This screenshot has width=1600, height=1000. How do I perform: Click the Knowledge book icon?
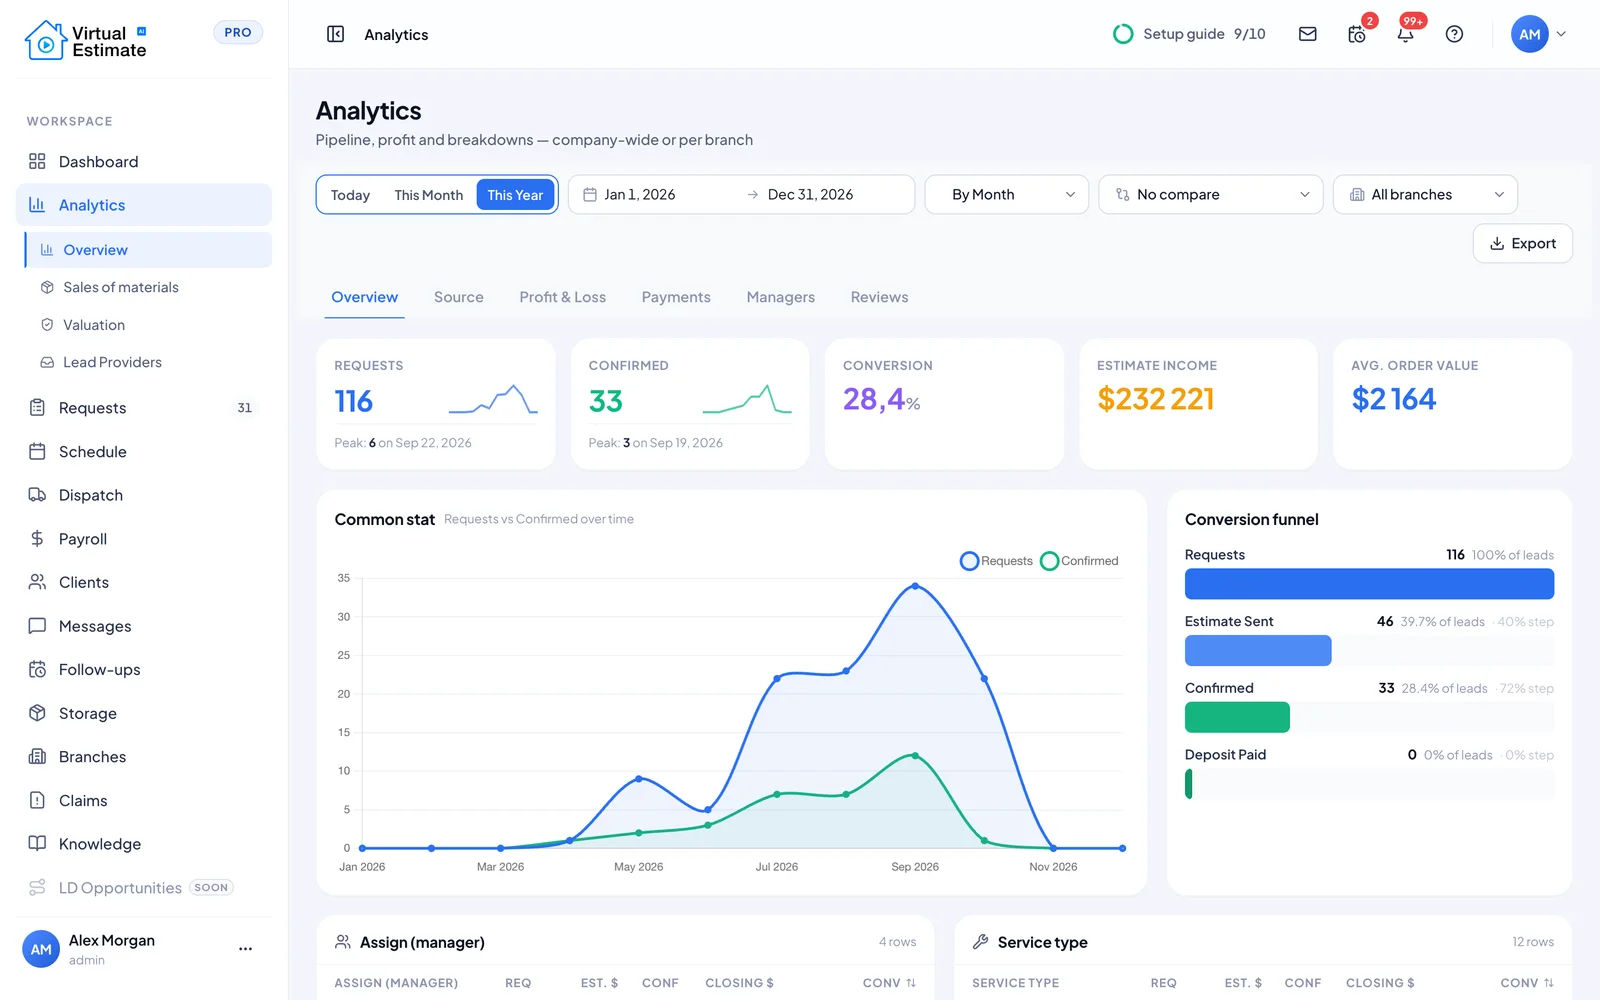coord(37,843)
